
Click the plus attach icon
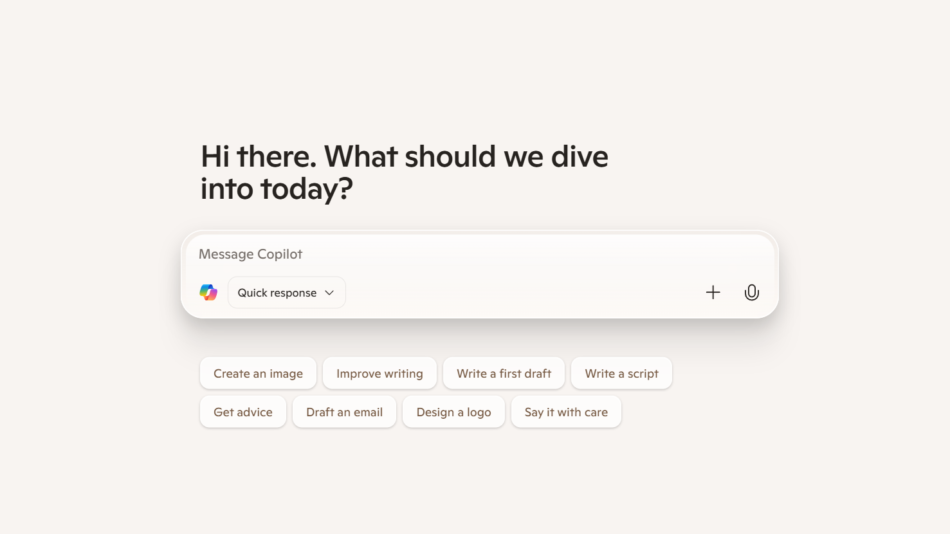713,292
